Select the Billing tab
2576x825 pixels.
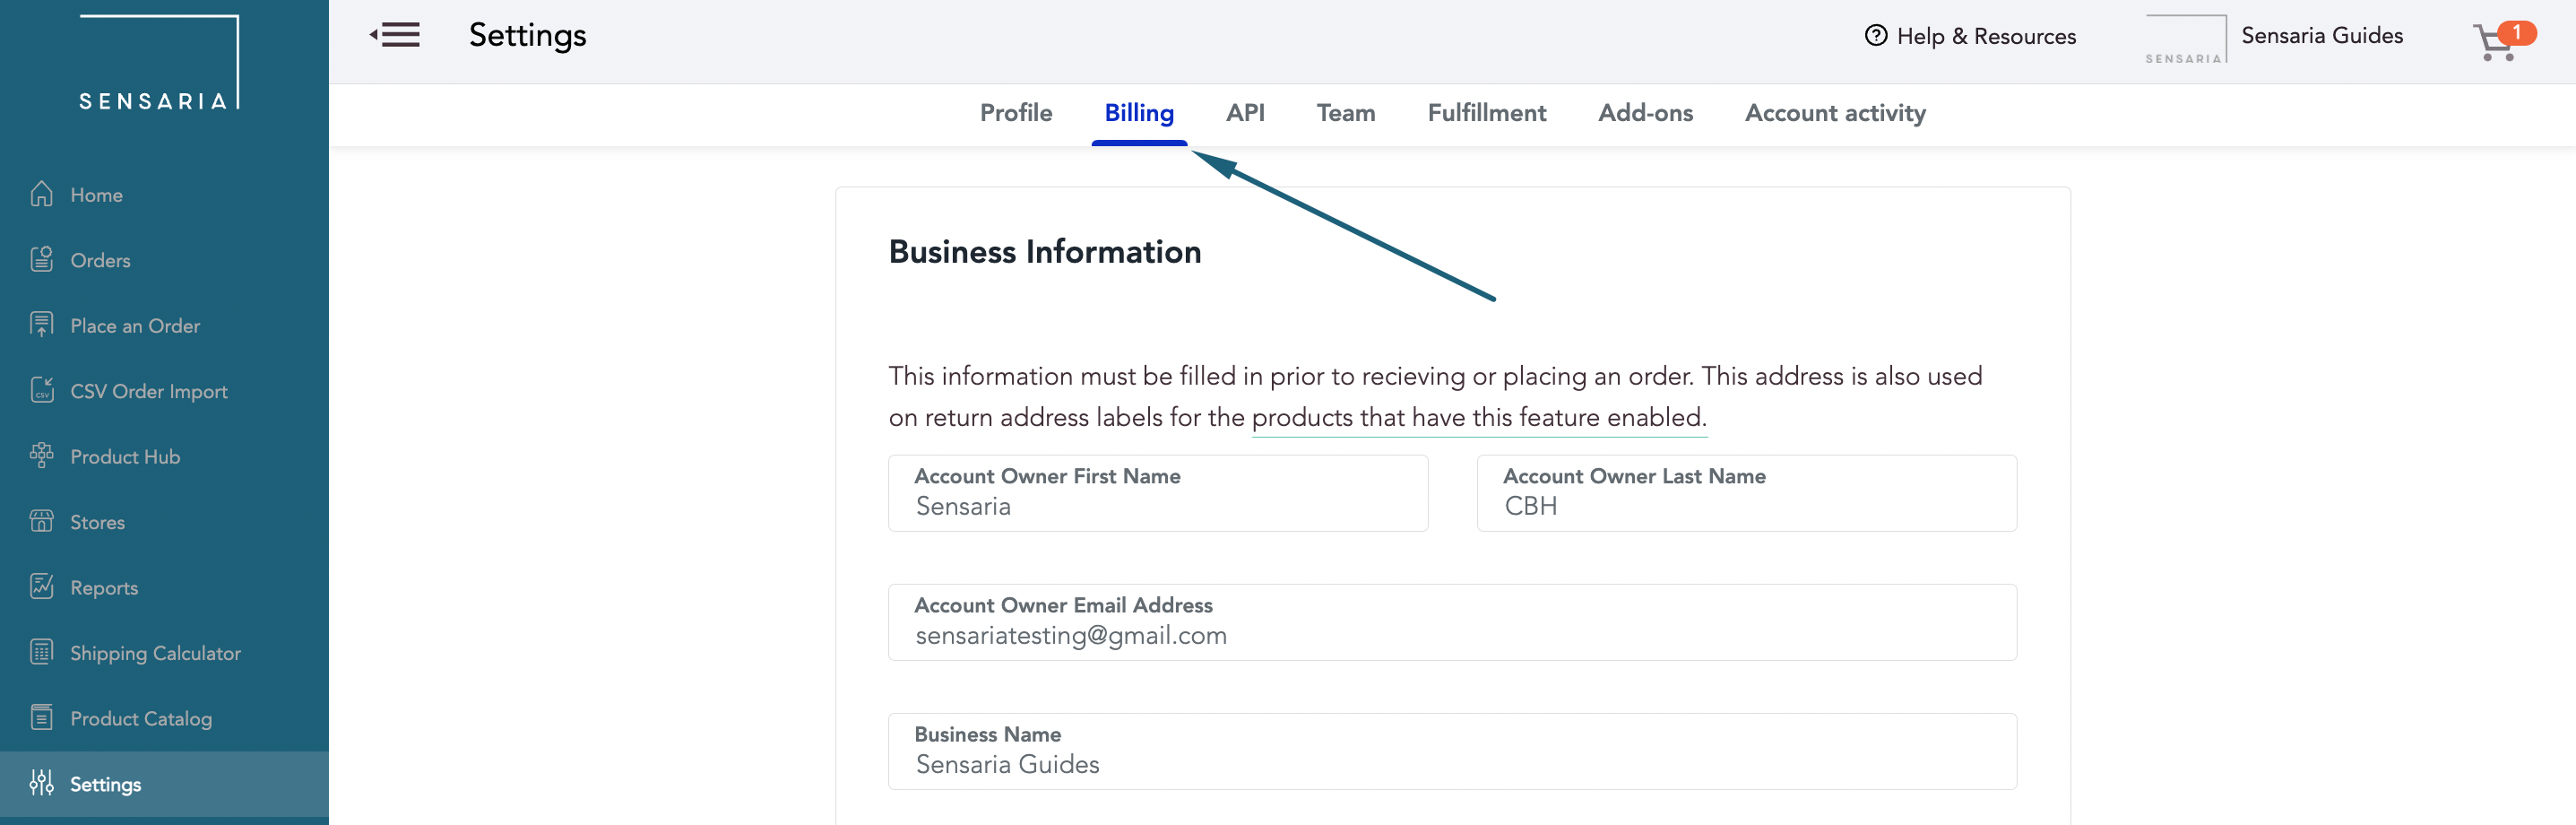pos(1139,113)
